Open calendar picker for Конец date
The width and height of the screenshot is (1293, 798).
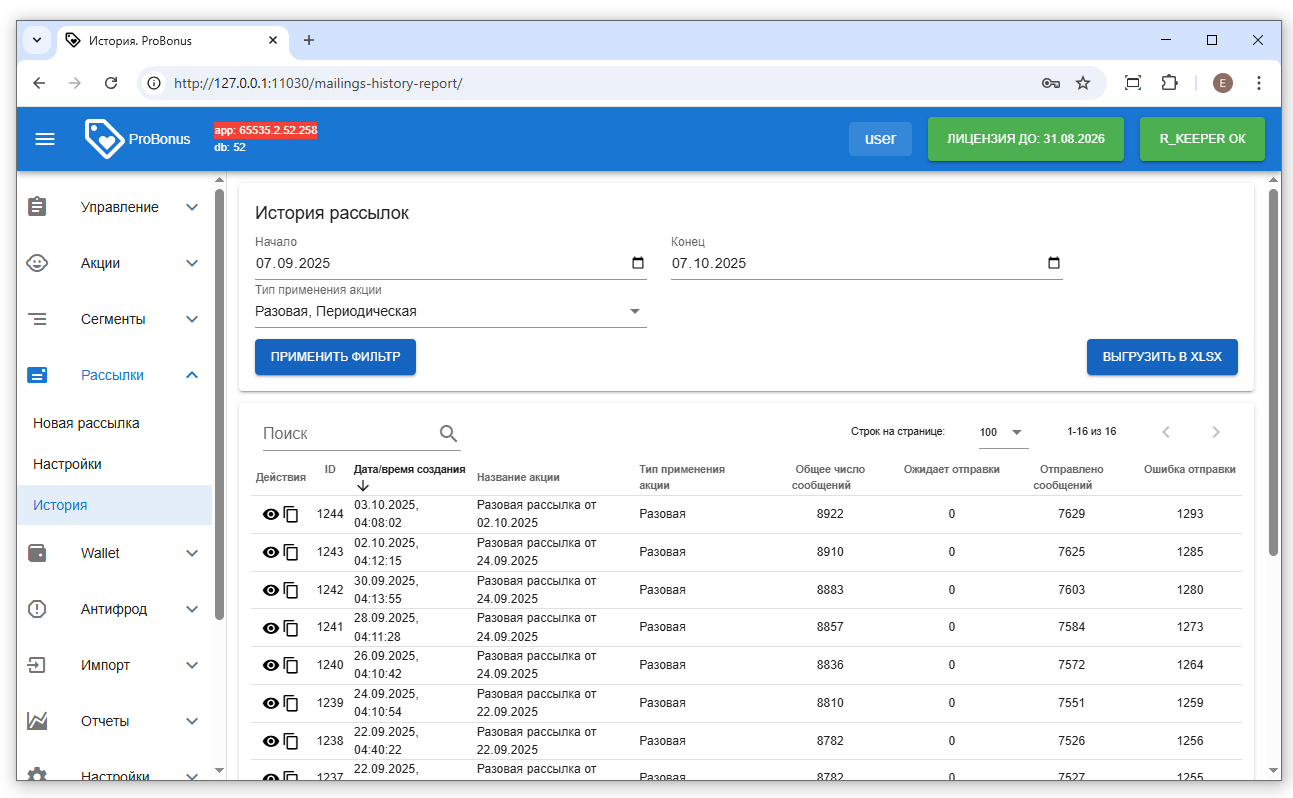tap(1053, 263)
